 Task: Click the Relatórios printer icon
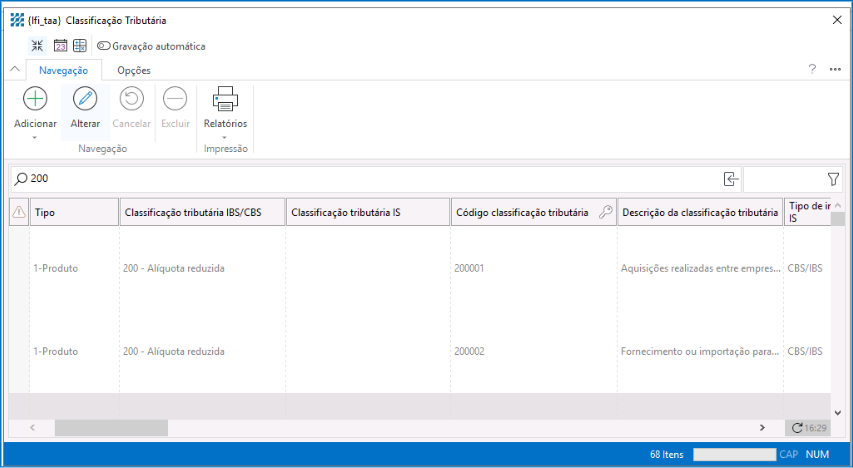coord(225,99)
